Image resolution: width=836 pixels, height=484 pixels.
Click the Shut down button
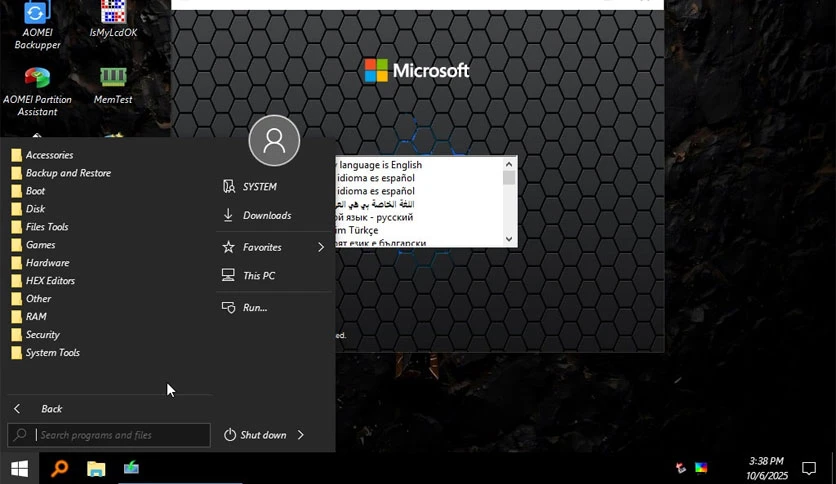click(x=255, y=435)
